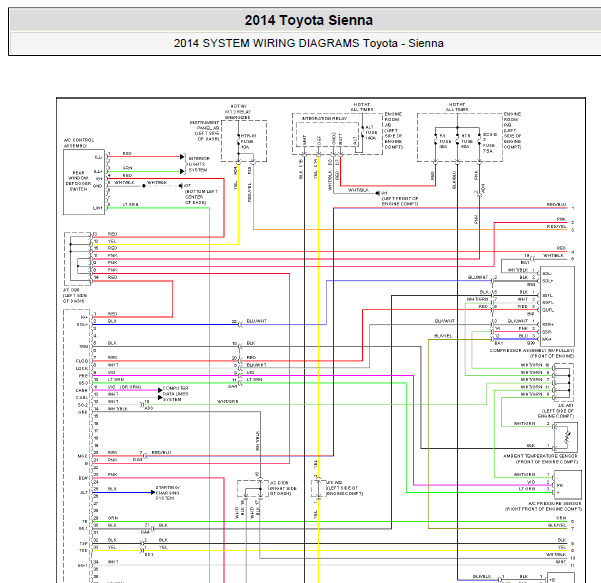Click the "2014 Toyota Sienna" heading
601x583 pixels.
point(309,20)
